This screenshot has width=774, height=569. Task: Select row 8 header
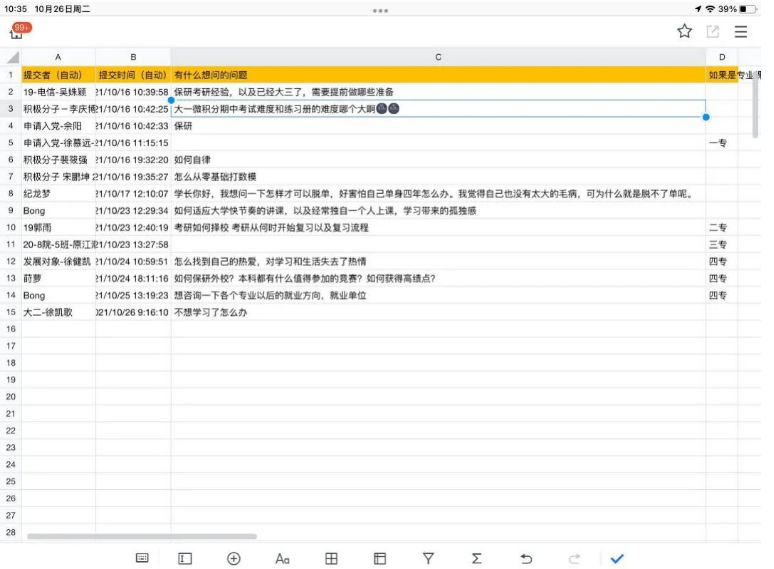pos(10,193)
